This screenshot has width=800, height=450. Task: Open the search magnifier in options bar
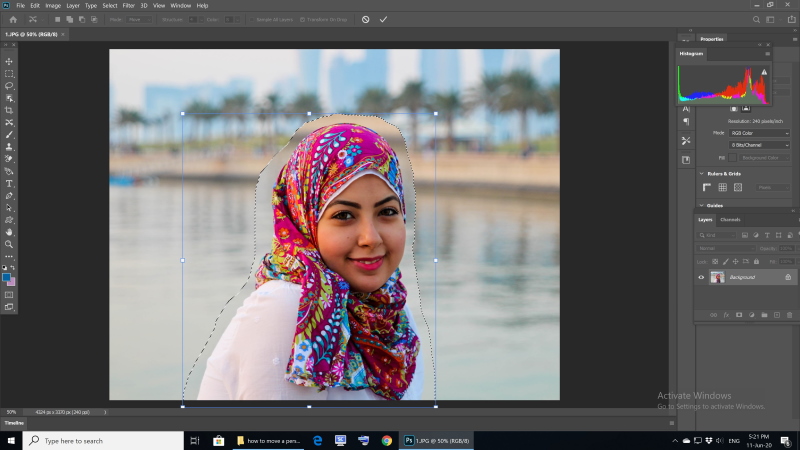pos(756,19)
